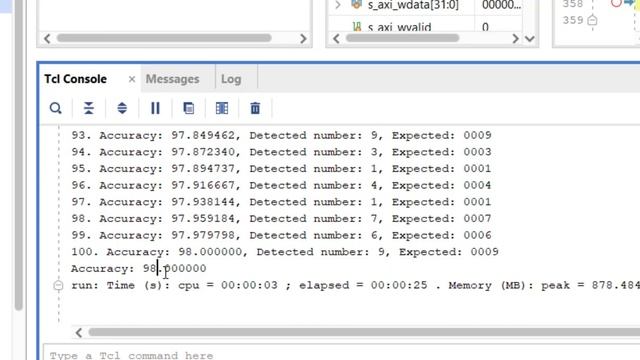Collapse the run: Time output block
Screen dimensions: 640x360
(58, 285)
